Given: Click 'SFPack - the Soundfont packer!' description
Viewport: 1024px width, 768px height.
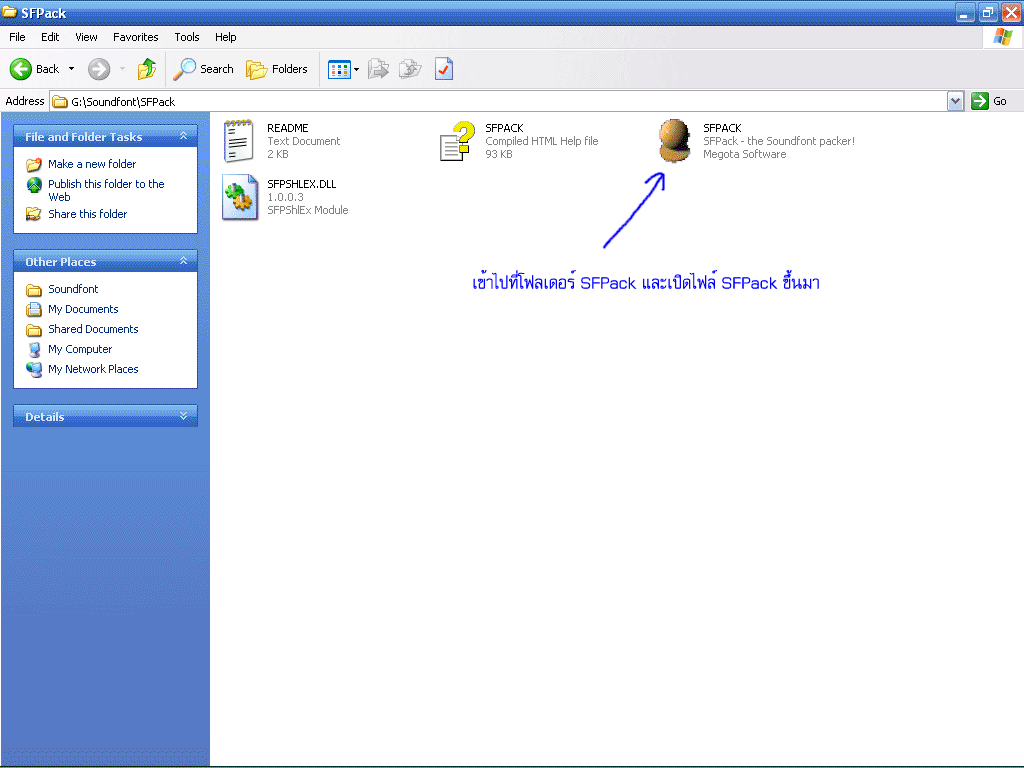Looking at the screenshot, I should 778,141.
